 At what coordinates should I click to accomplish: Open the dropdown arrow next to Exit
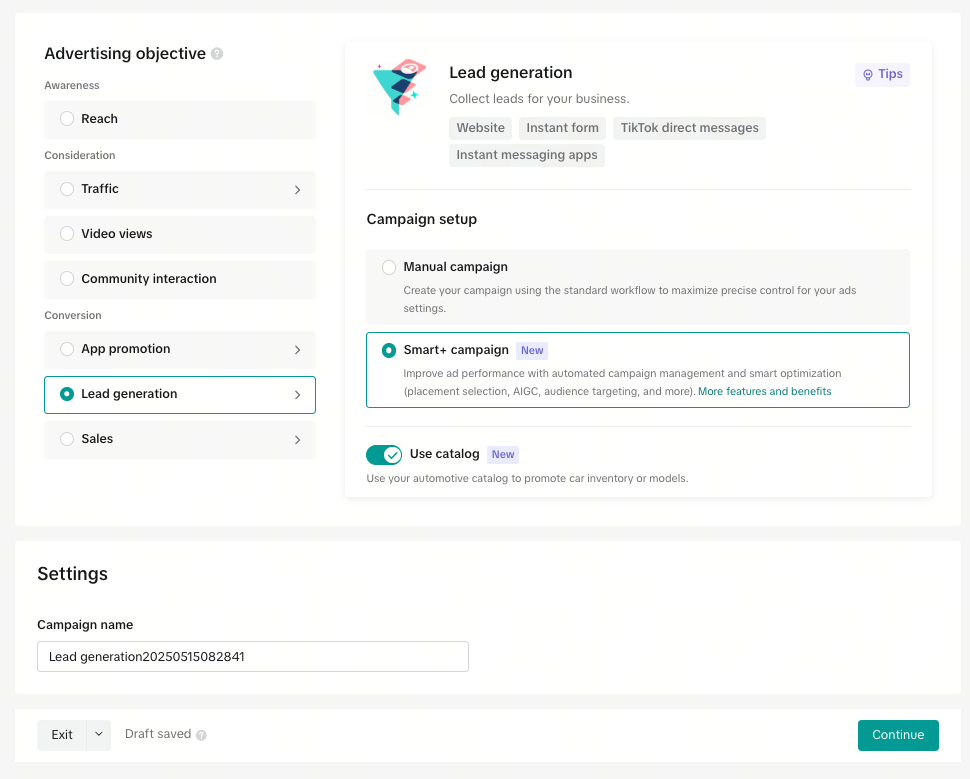[99, 734]
